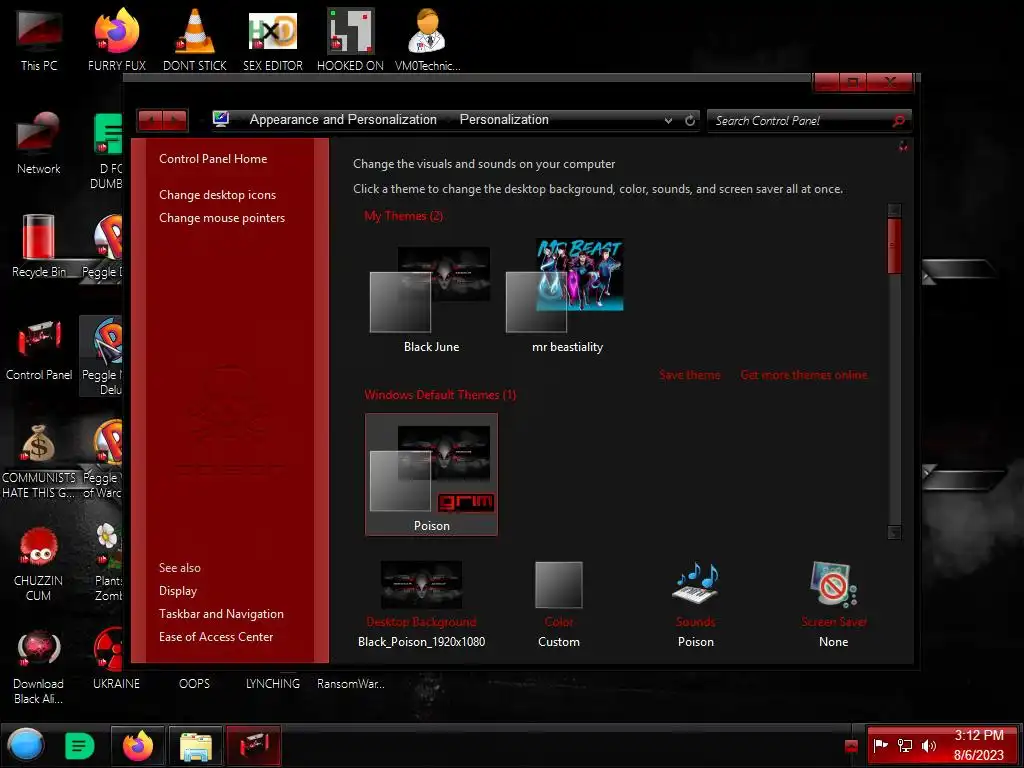Open SEX EDITOR HxD shortcut

pyautogui.click(x=272, y=39)
